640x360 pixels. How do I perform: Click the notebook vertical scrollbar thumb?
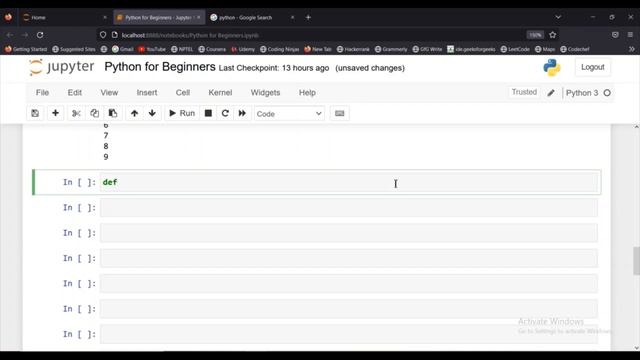(x=636, y=261)
